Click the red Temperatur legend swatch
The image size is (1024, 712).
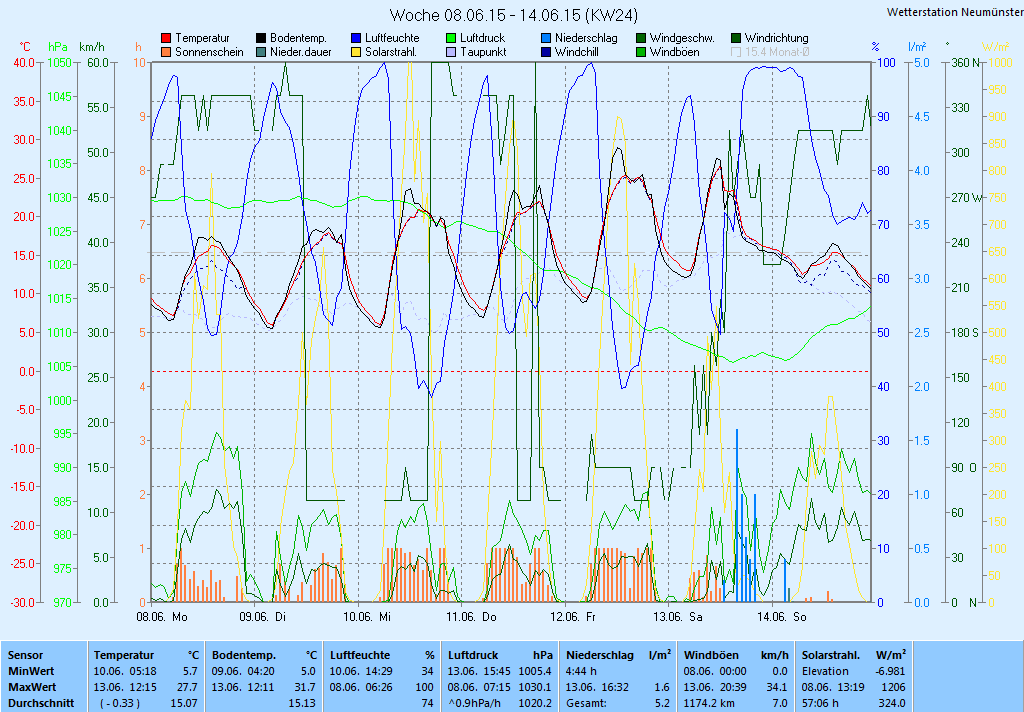[x=166, y=39]
